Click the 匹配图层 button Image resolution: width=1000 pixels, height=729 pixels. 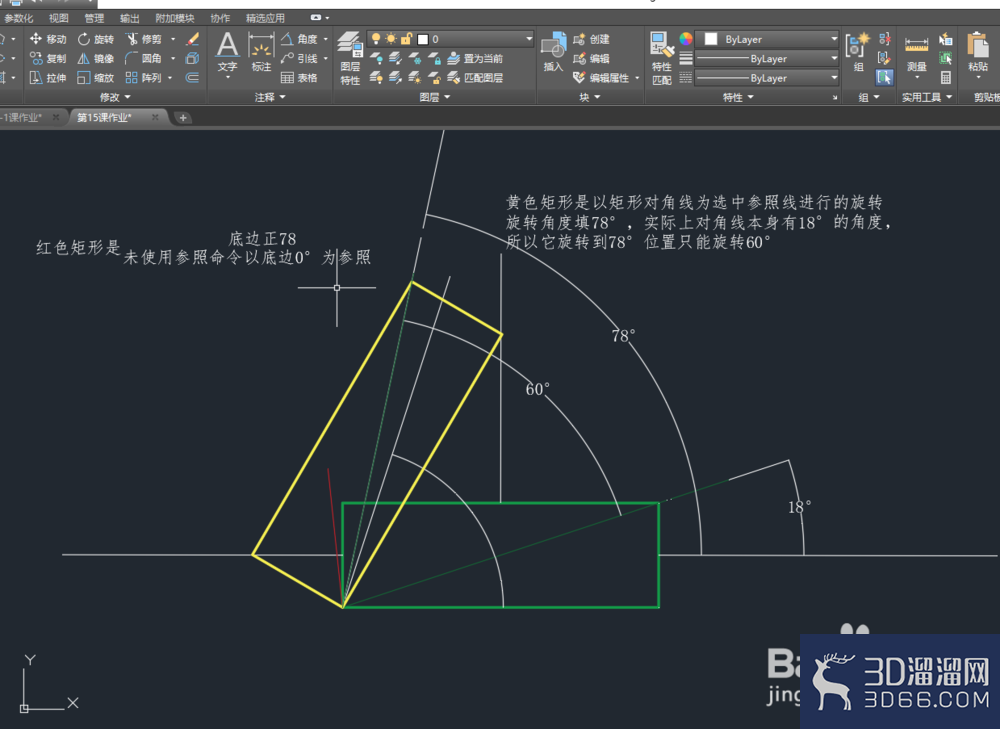[x=474, y=78]
